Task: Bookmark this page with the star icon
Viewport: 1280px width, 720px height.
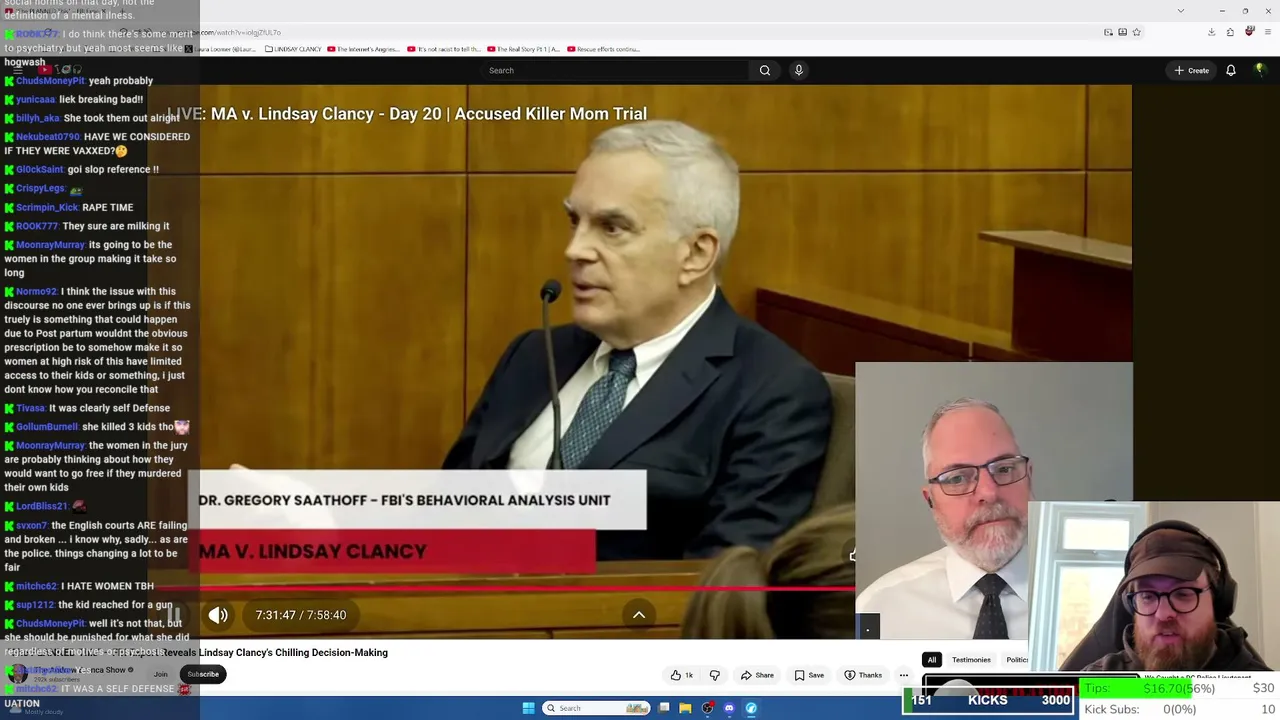Action: point(1136,32)
